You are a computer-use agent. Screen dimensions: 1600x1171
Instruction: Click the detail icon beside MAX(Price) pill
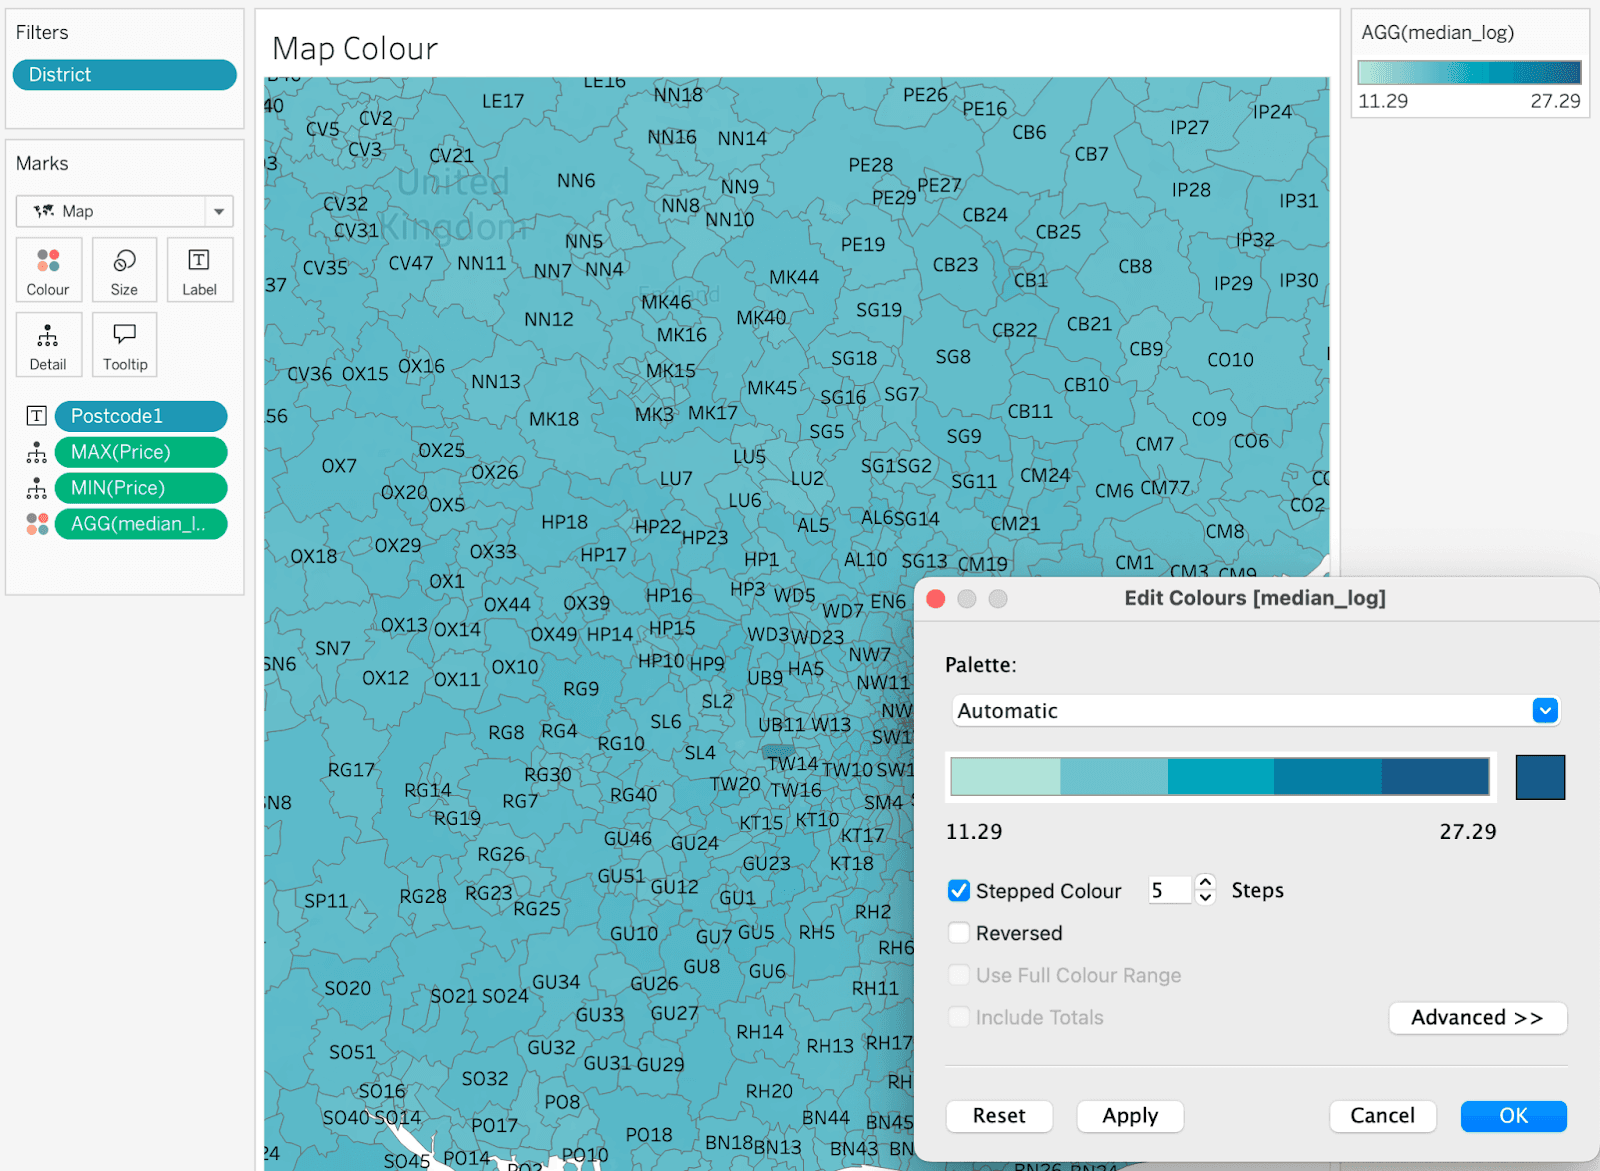coord(37,453)
